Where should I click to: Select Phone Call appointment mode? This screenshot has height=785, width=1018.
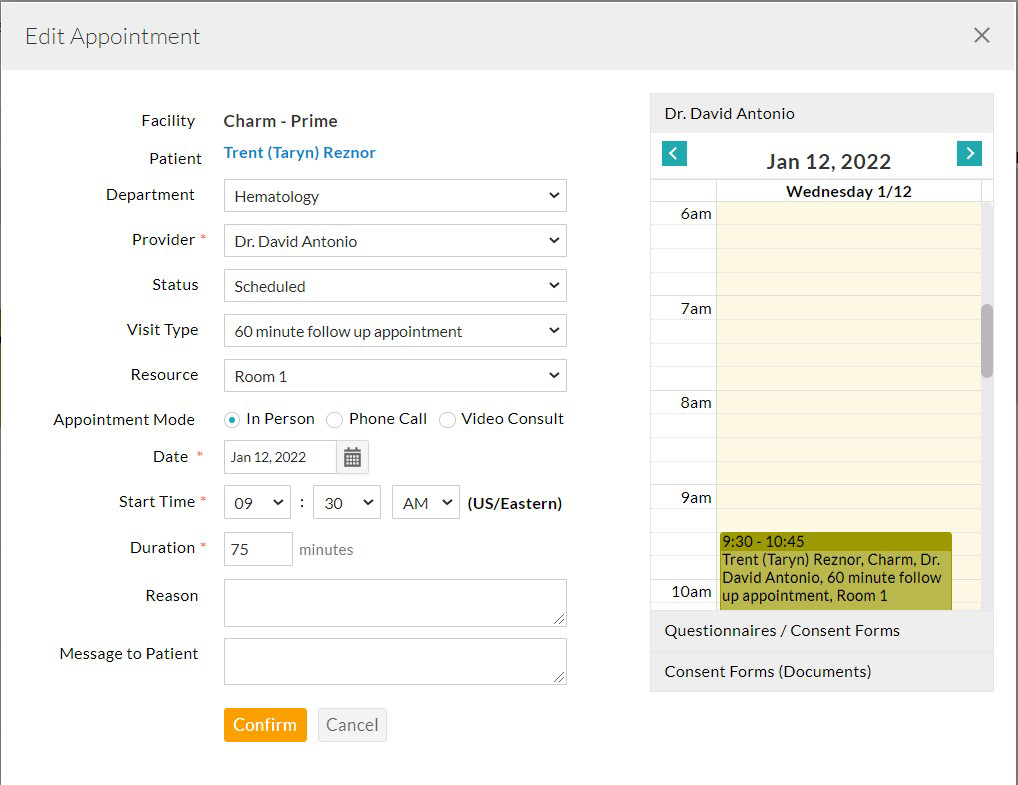click(335, 420)
